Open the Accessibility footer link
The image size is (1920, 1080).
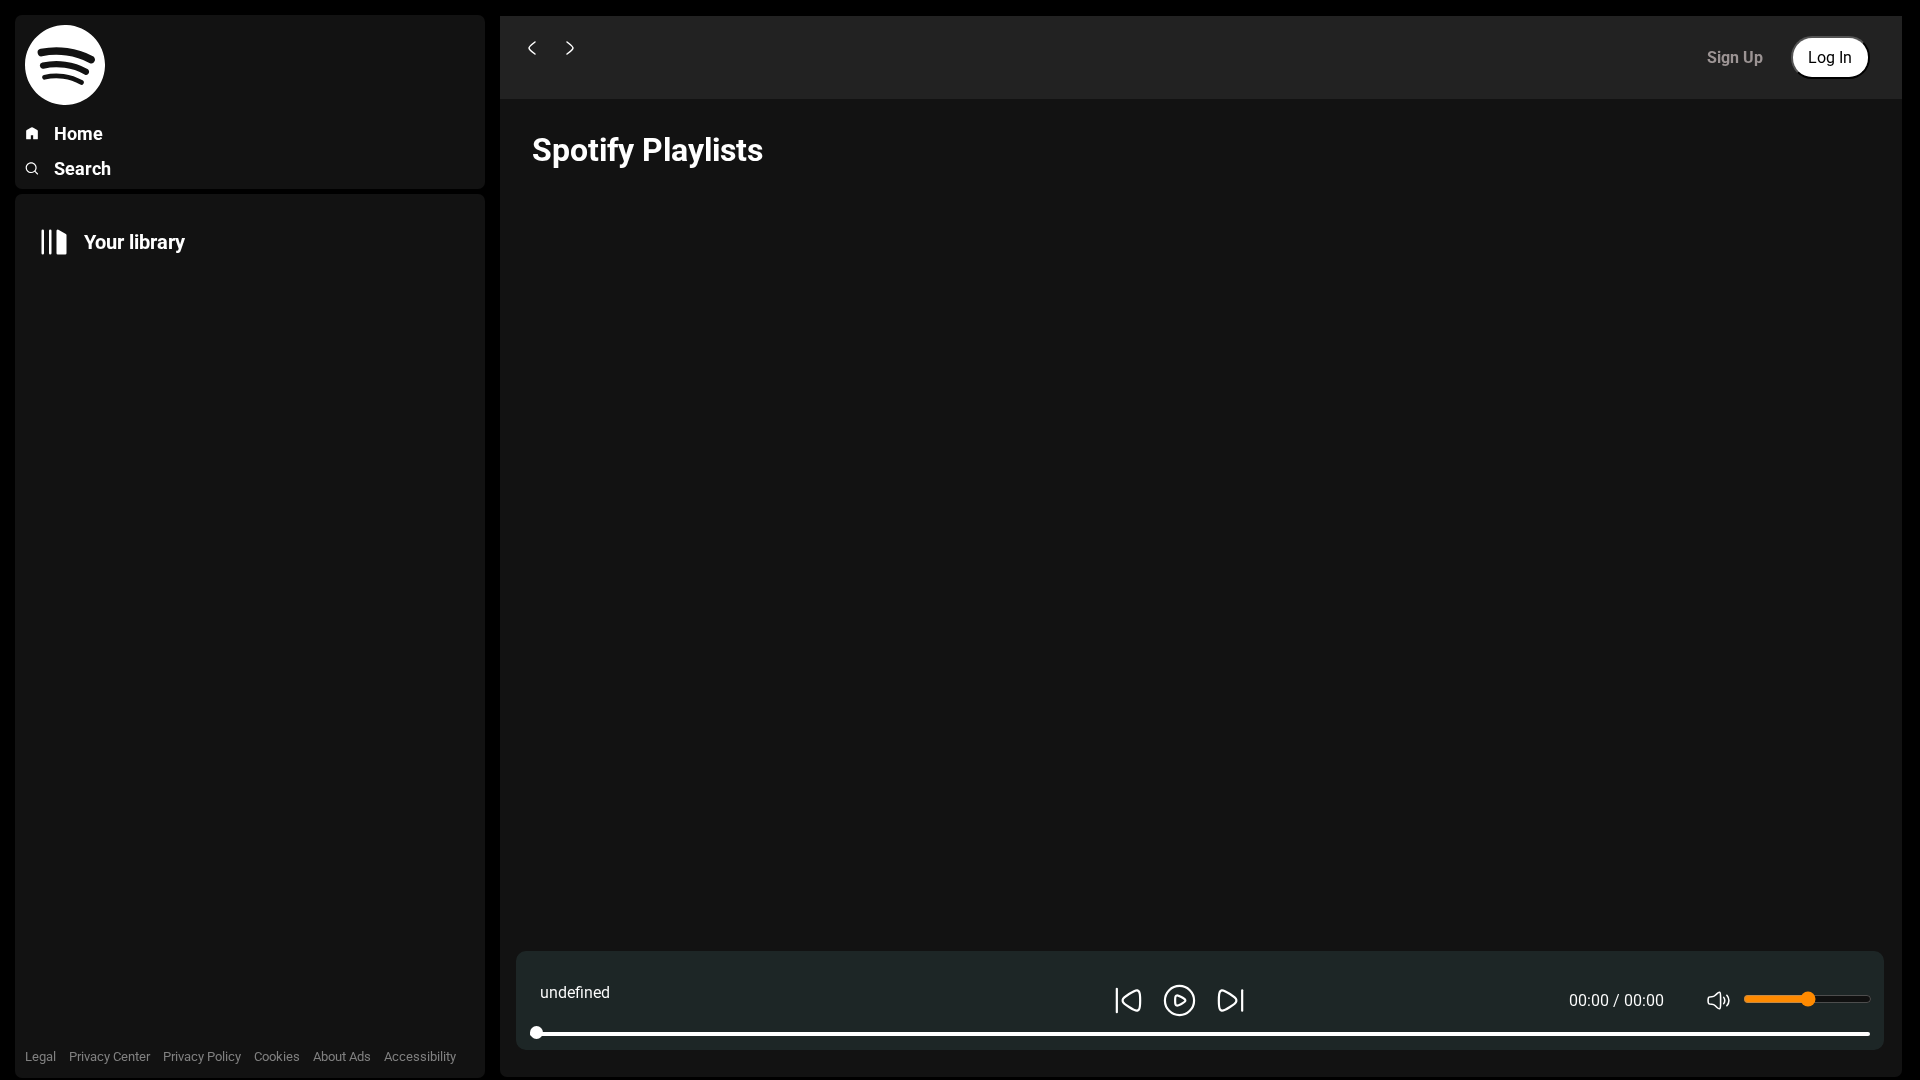point(420,1057)
